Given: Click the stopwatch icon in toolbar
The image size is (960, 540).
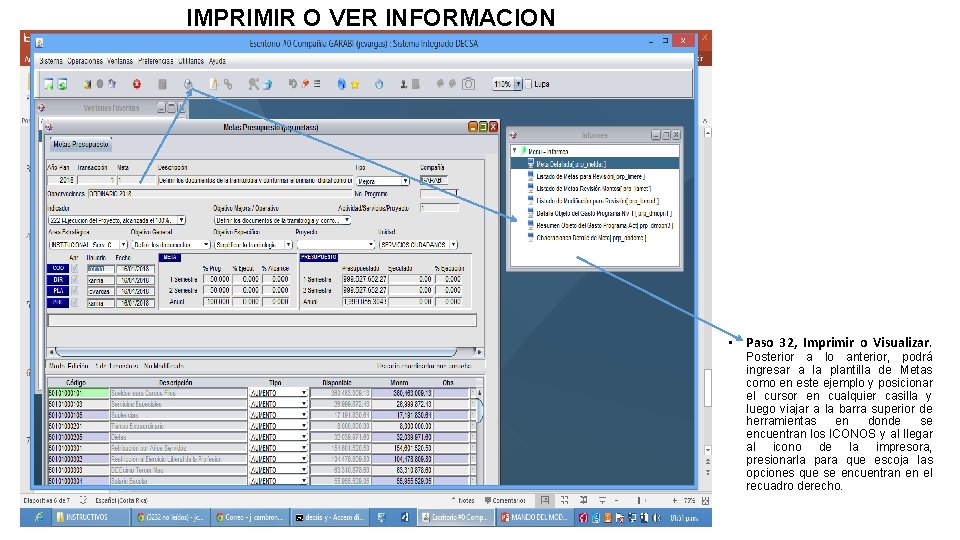Looking at the screenshot, I should 379,84.
